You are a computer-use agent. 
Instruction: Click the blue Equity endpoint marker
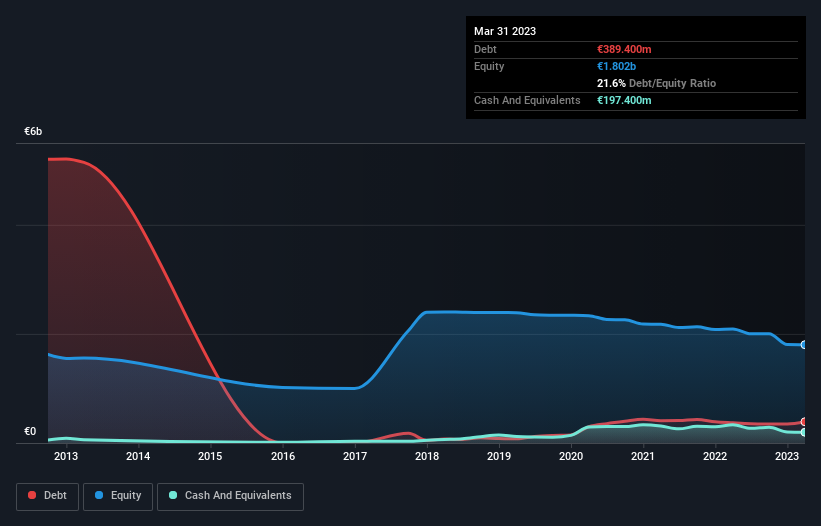coord(804,345)
